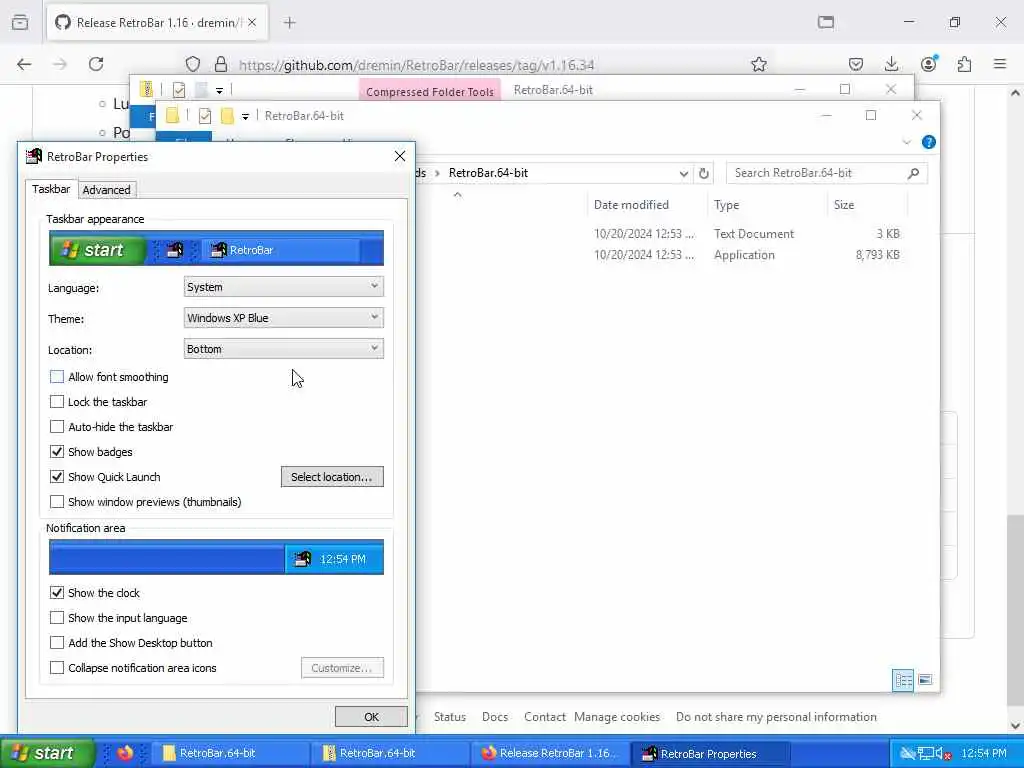Enable Show the input language
1024x768 pixels.
[57, 618]
